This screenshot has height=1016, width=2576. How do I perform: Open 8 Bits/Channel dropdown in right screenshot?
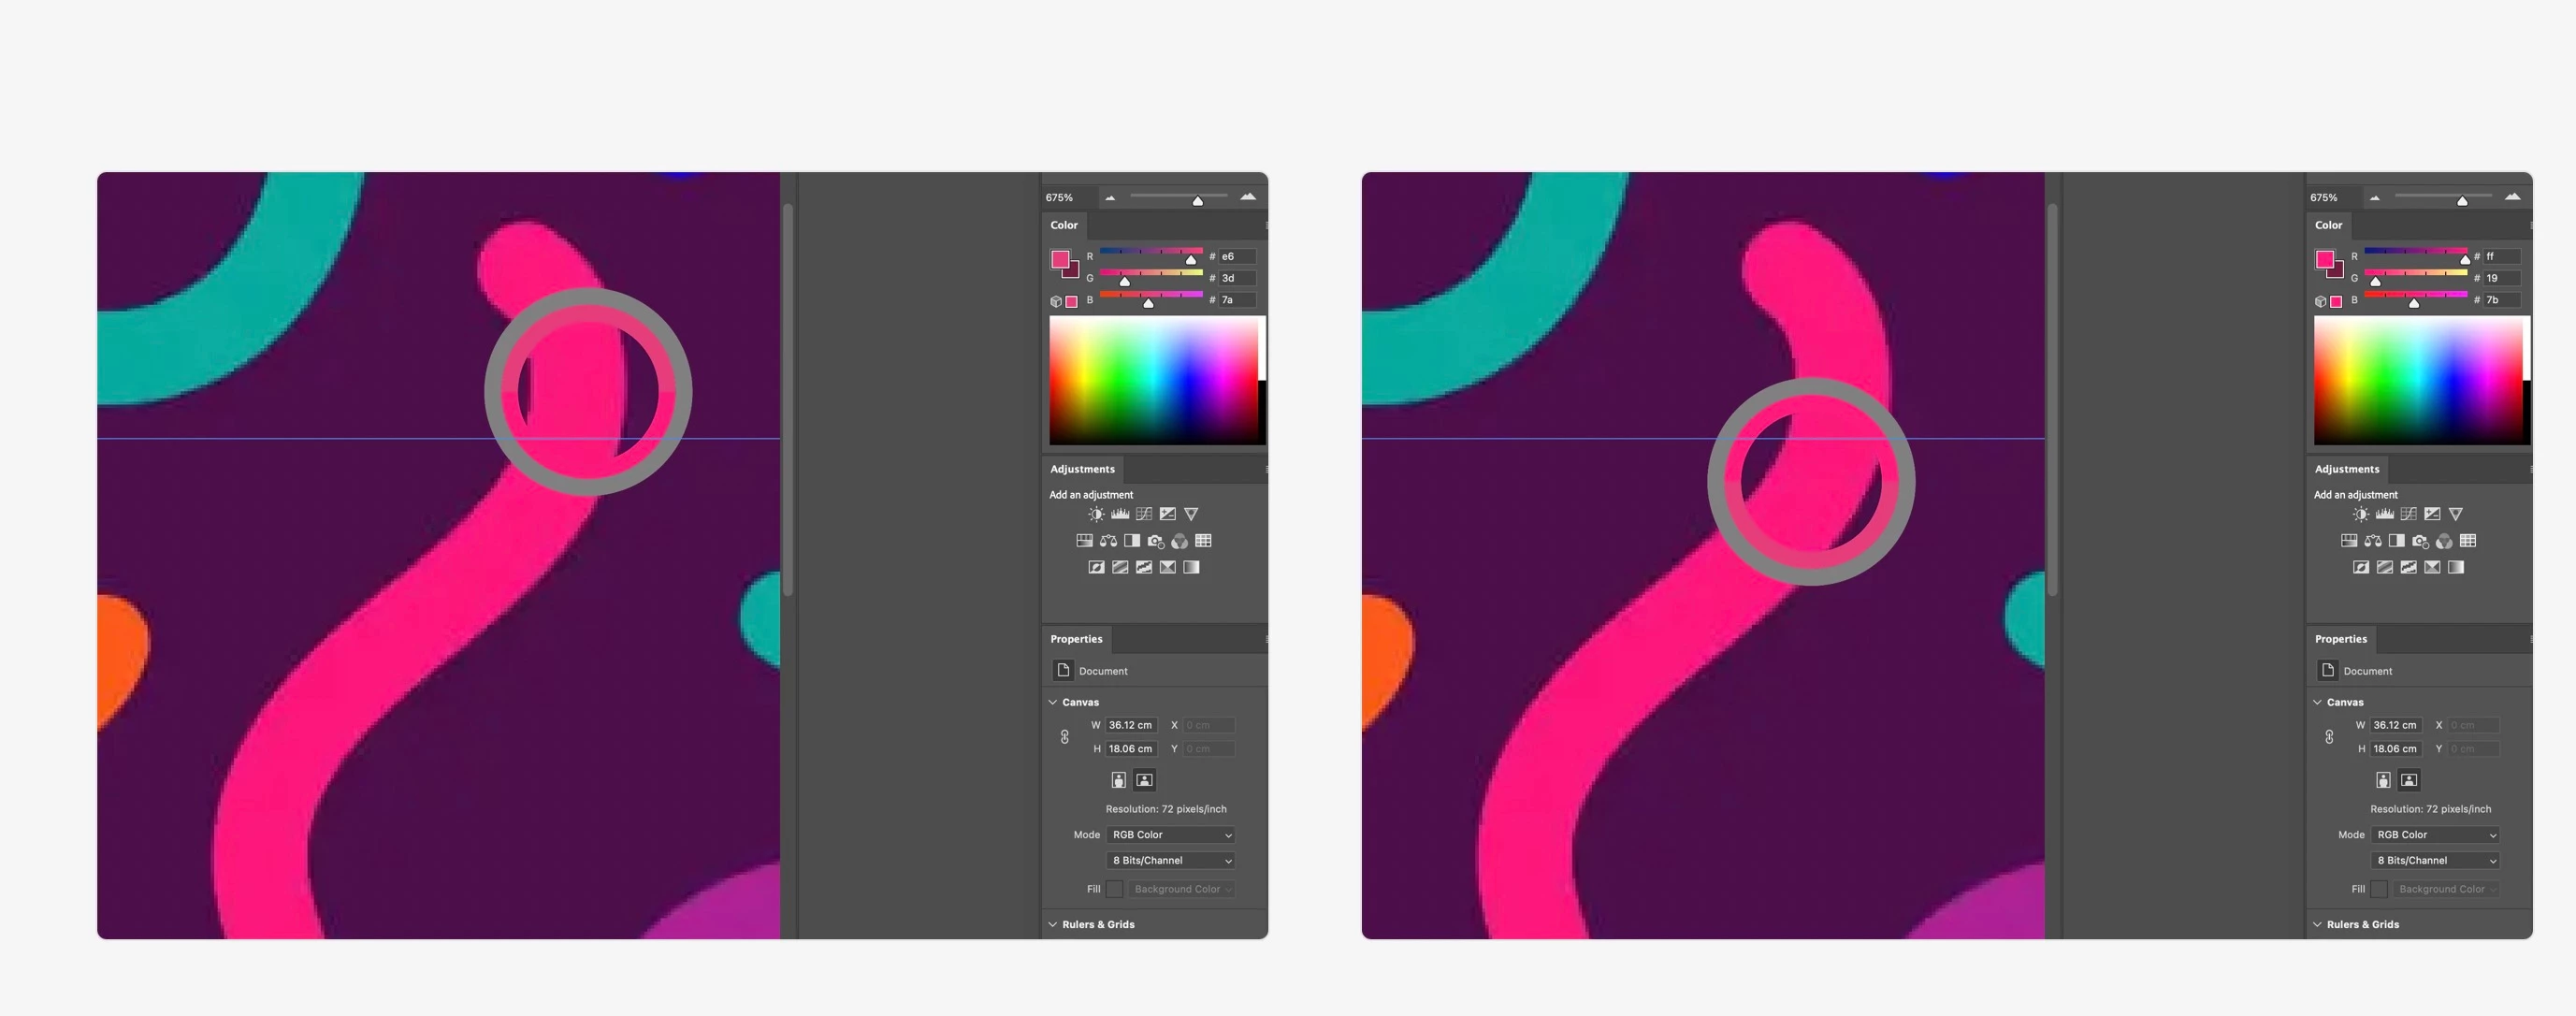(x=2435, y=861)
